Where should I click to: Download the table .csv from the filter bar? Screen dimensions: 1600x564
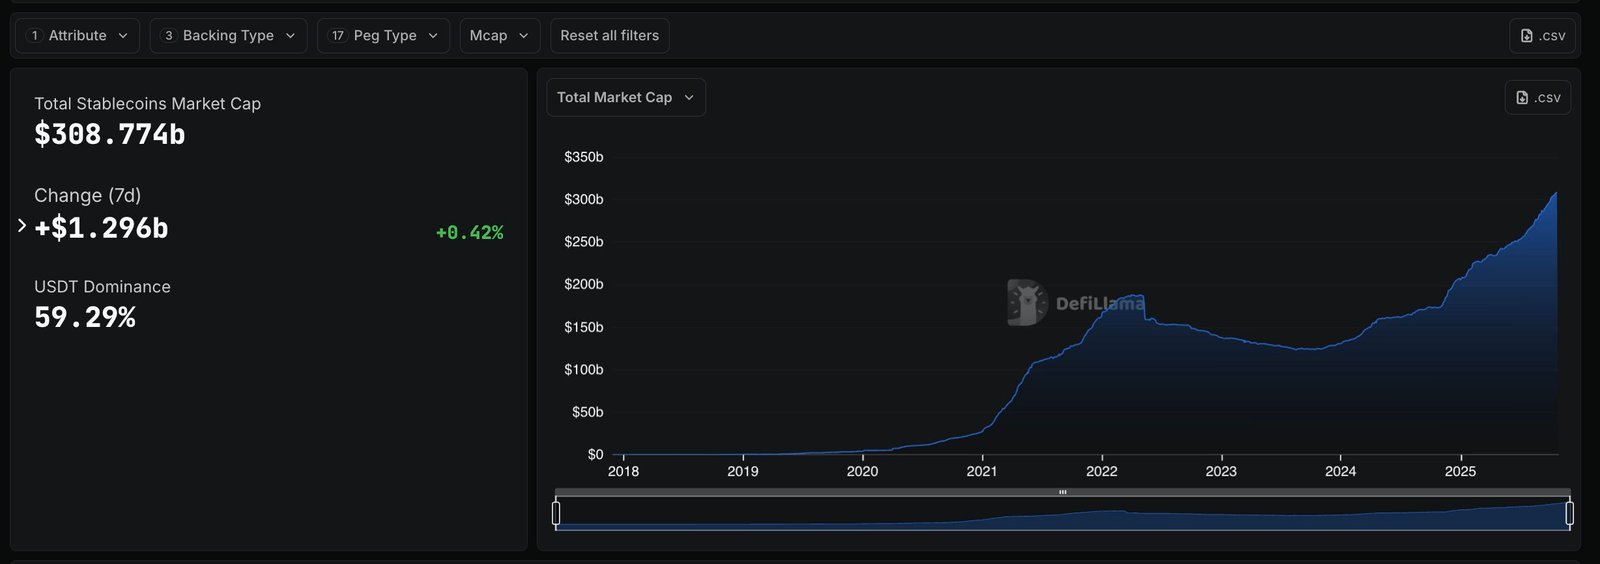tap(1542, 35)
